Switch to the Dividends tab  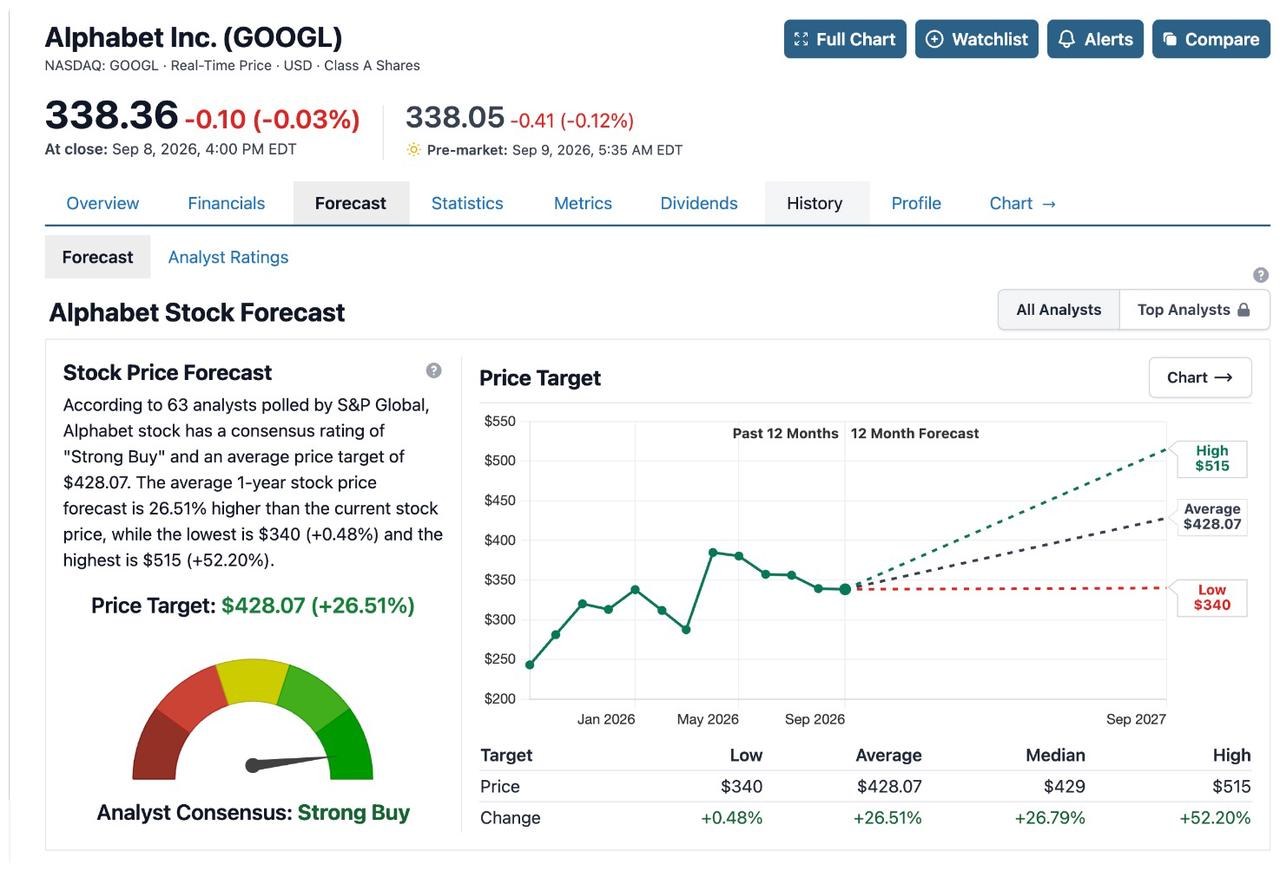[699, 203]
